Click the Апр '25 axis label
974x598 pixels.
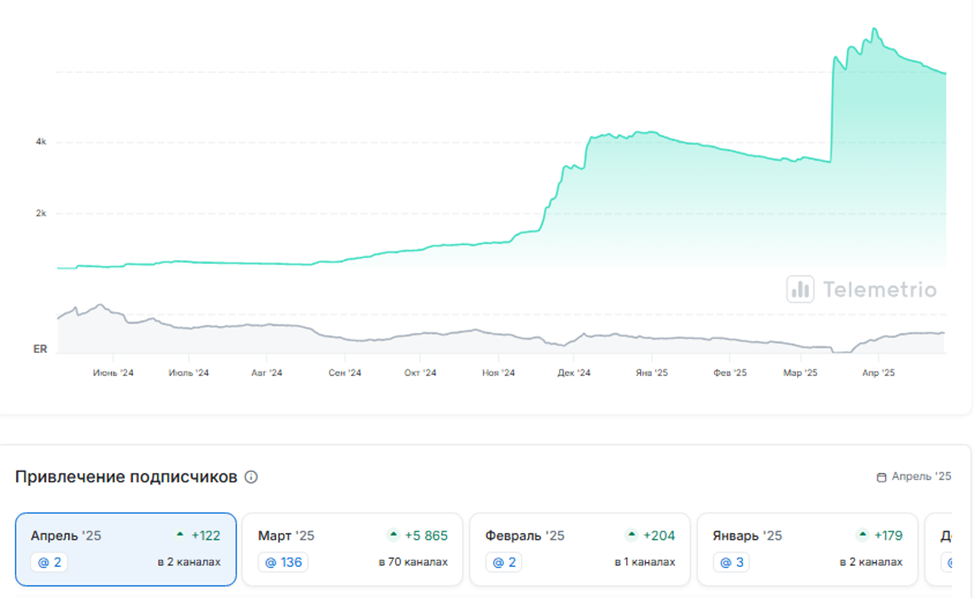coord(878,373)
